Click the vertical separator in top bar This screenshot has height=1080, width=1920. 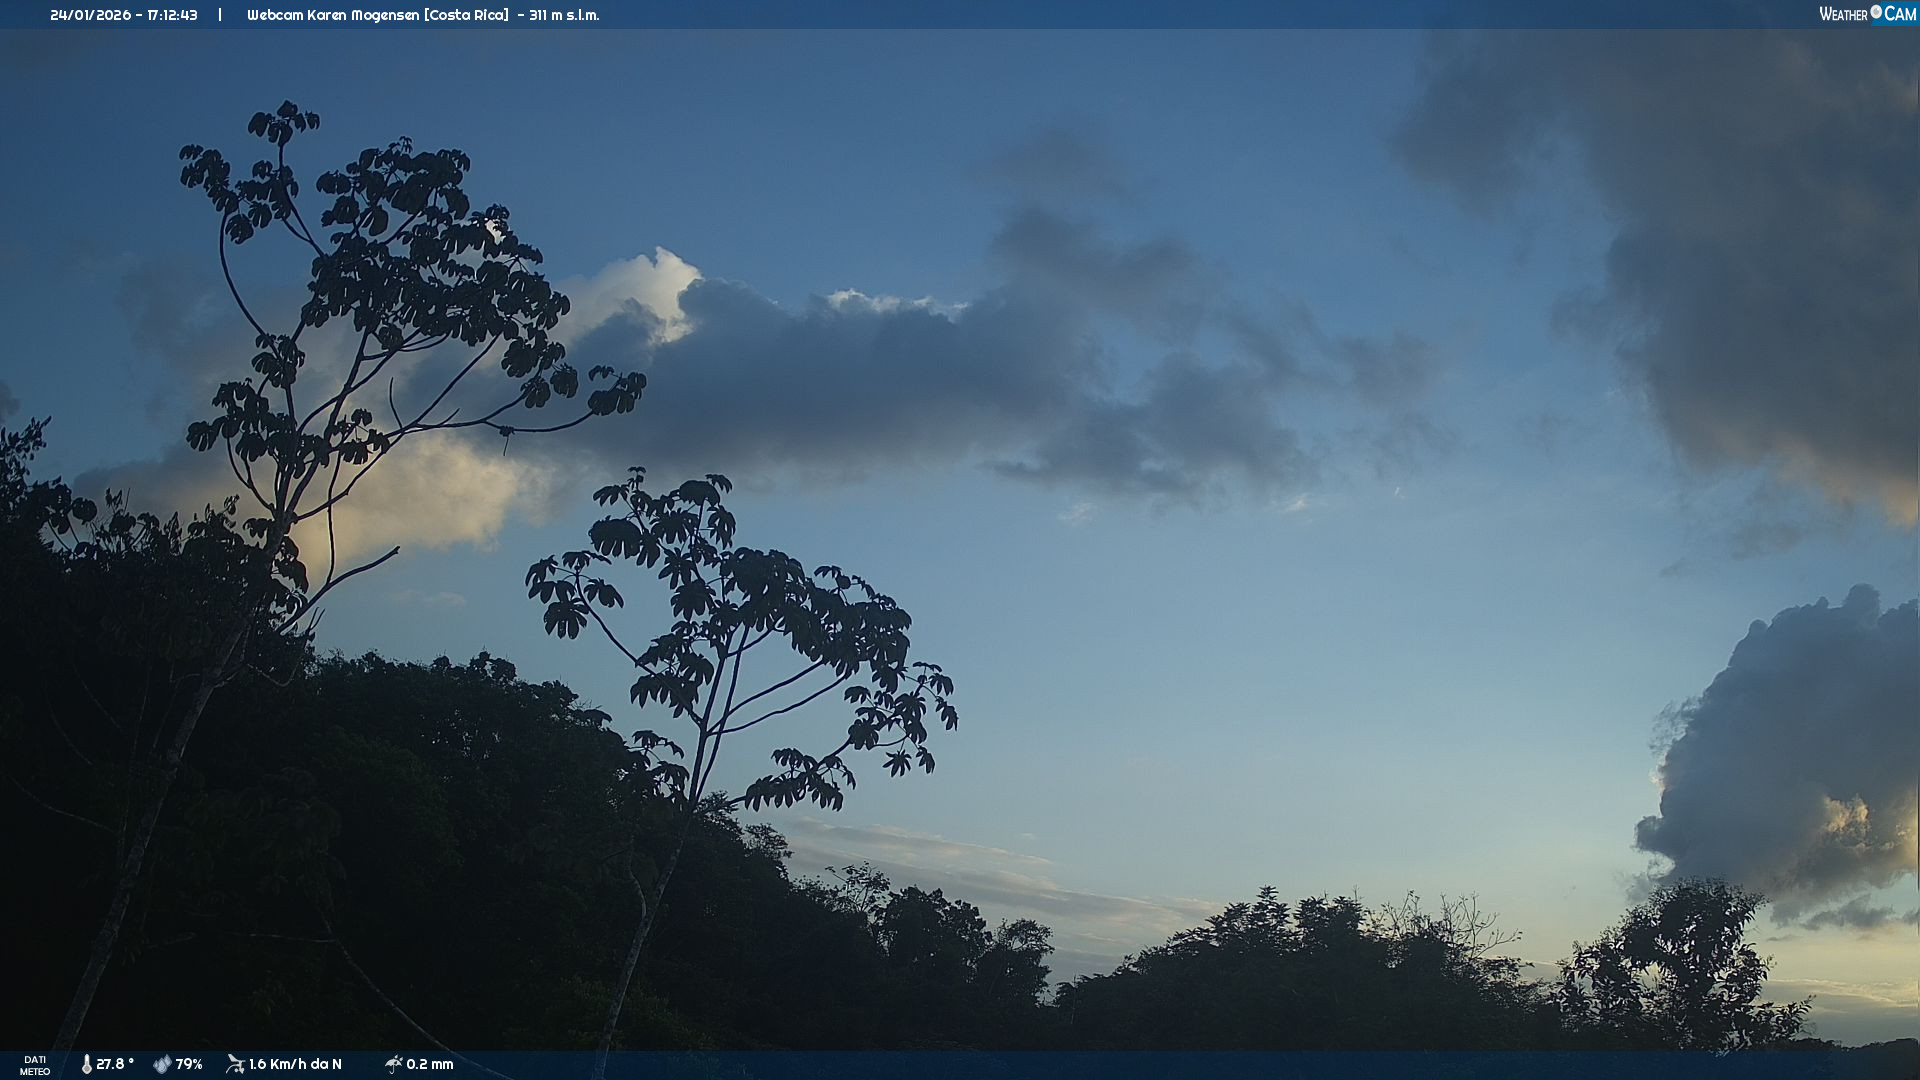click(220, 15)
